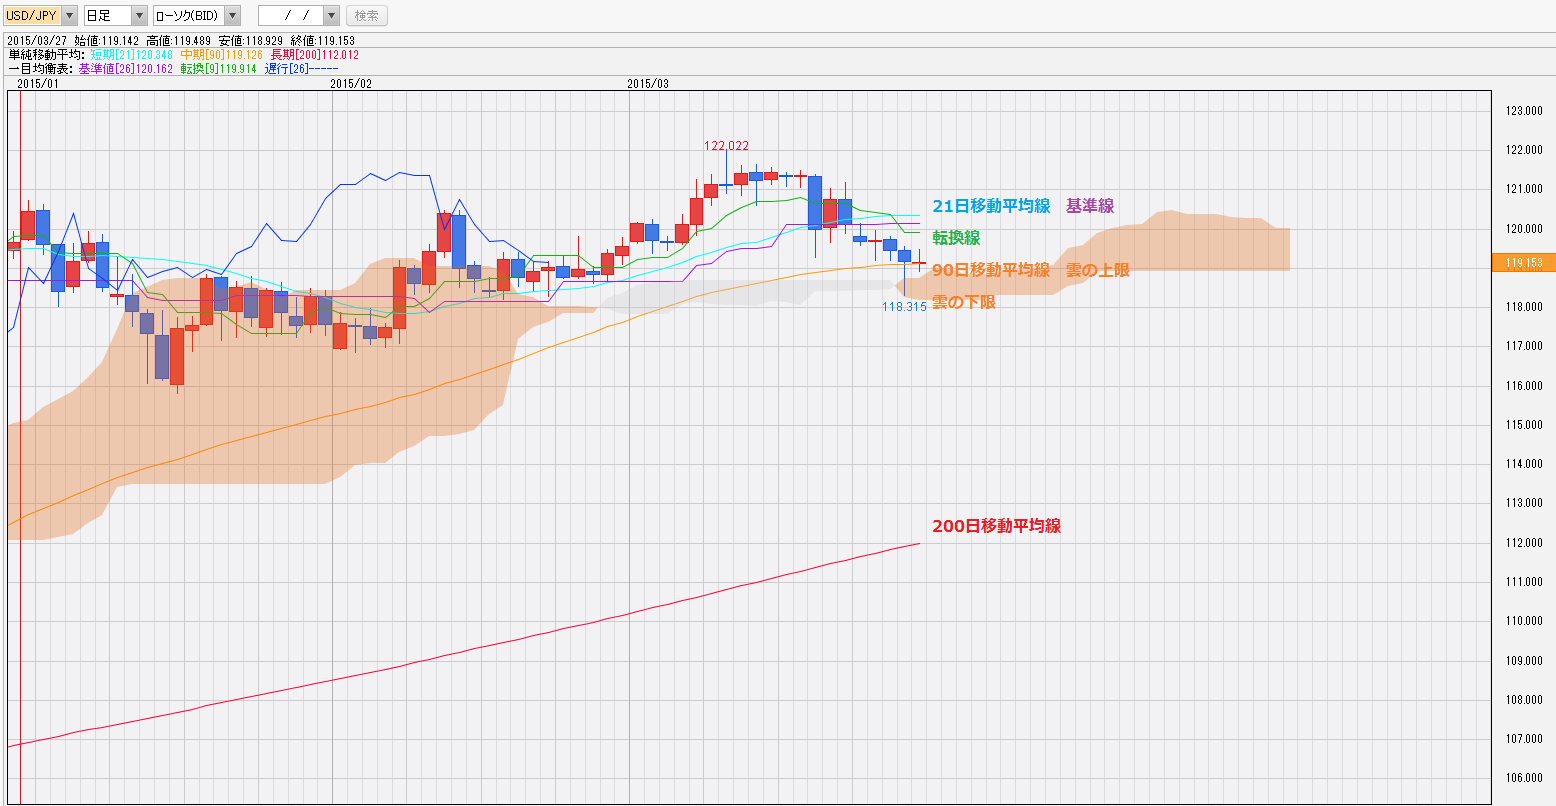Select the current price tag 119.153
This screenshot has height=806, width=1556.
click(1523, 263)
